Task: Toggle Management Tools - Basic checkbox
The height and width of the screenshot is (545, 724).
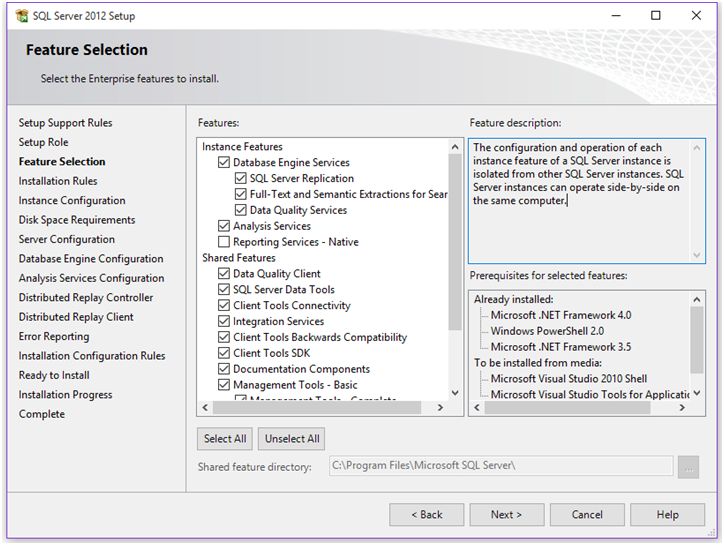Action: pyautogui.click(x=224, y=385)
